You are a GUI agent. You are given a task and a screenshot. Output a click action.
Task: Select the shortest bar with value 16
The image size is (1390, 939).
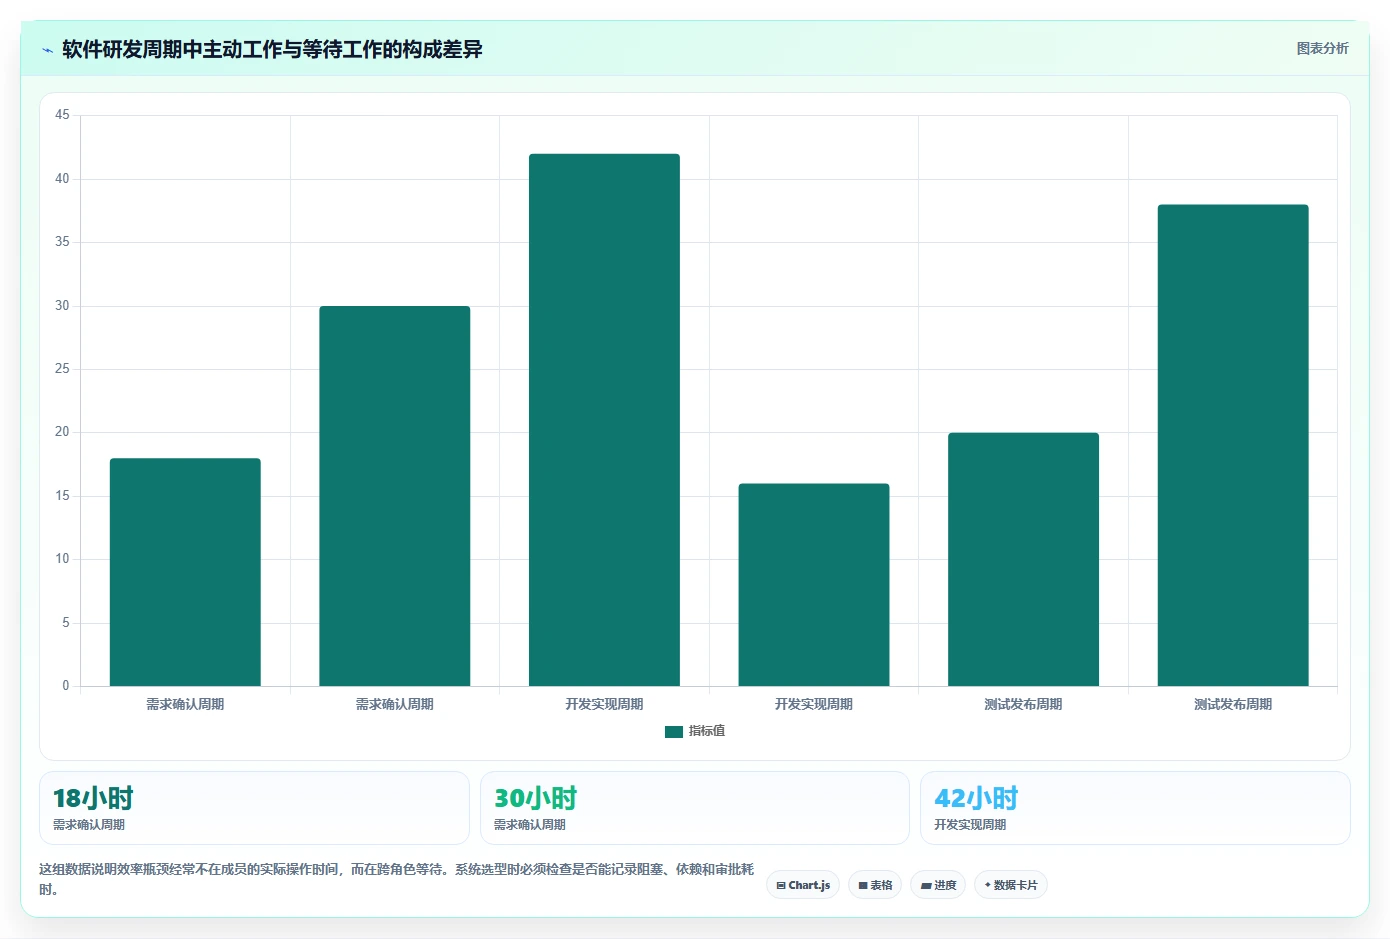(814, 585)
